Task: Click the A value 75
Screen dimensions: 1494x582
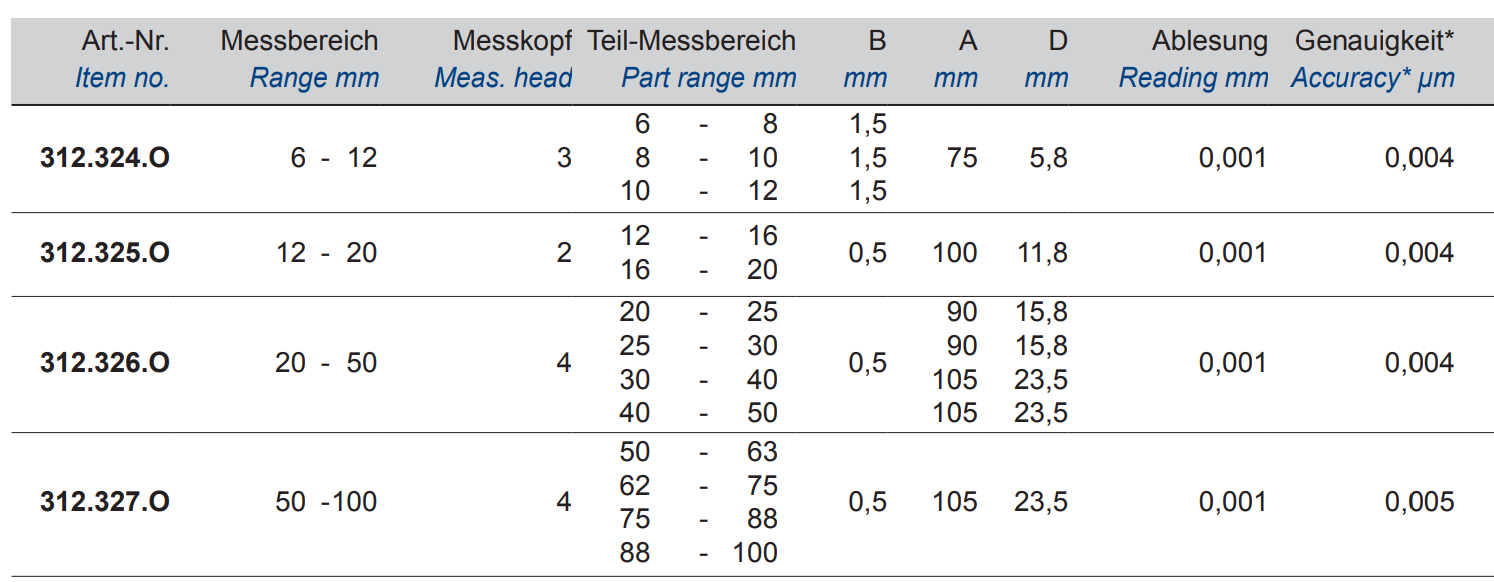Action: (x=961, y=158)
